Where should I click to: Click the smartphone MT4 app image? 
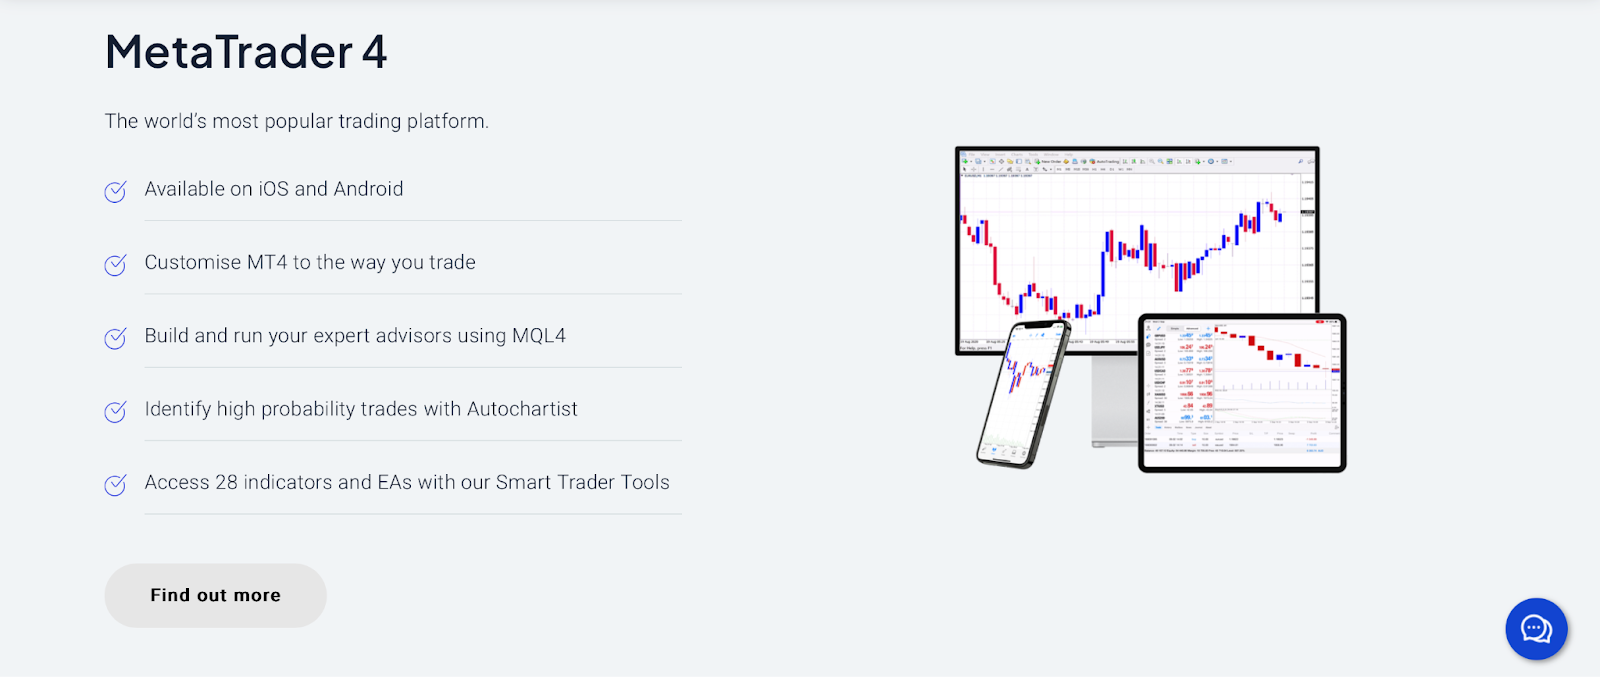(1023, 393)
